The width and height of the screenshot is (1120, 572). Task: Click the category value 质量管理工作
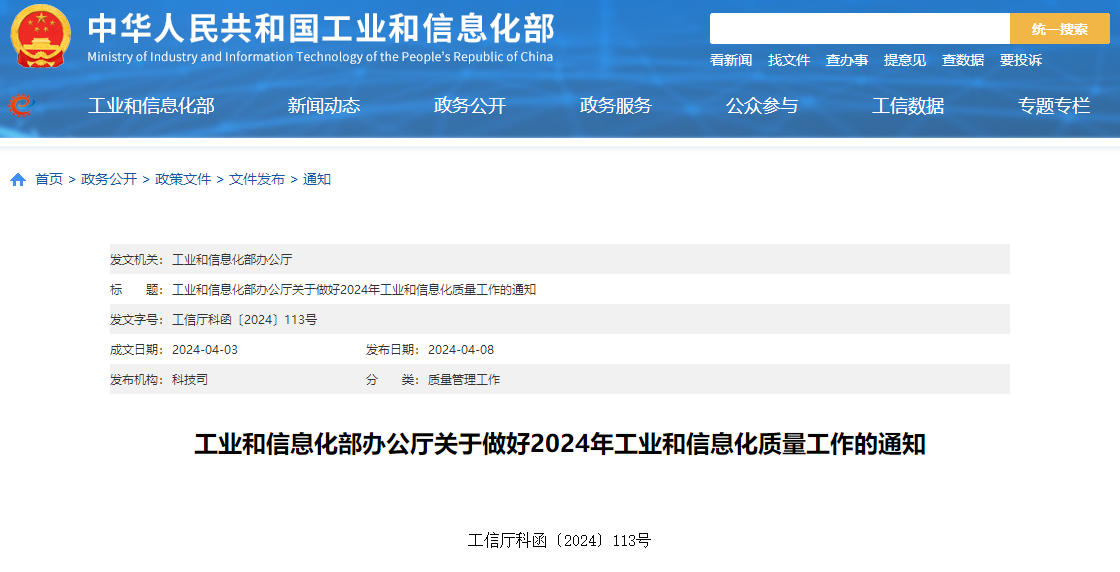tap(464, 379)
